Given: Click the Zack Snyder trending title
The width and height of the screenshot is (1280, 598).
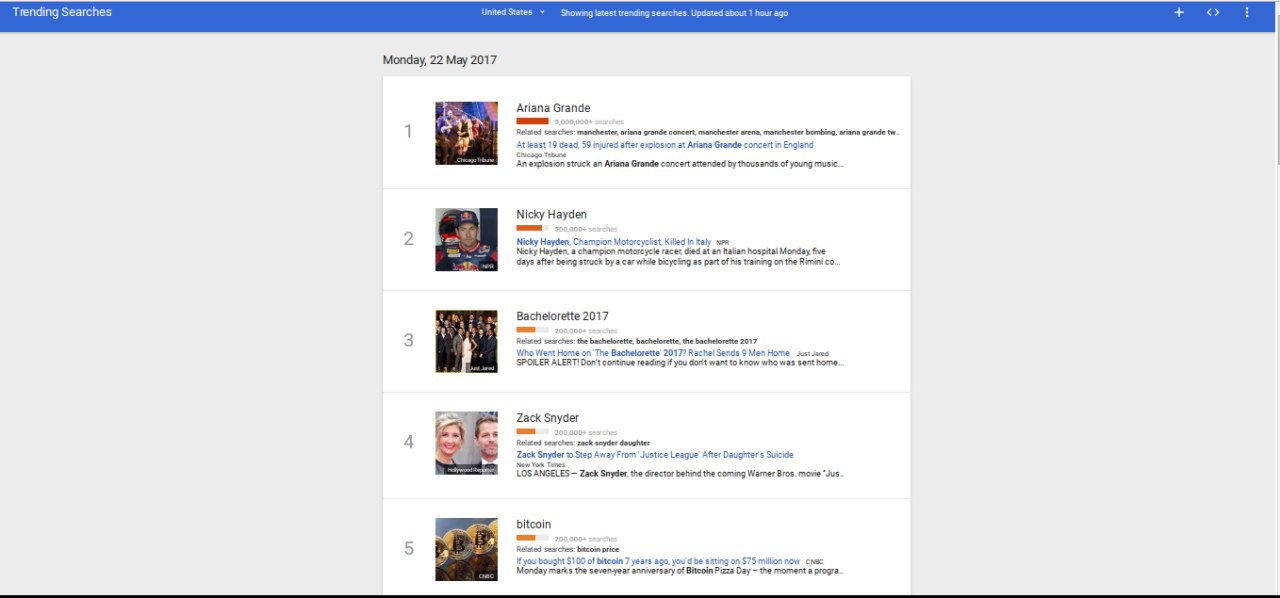Looking at the screenshot, I should [x=547, y=418].
